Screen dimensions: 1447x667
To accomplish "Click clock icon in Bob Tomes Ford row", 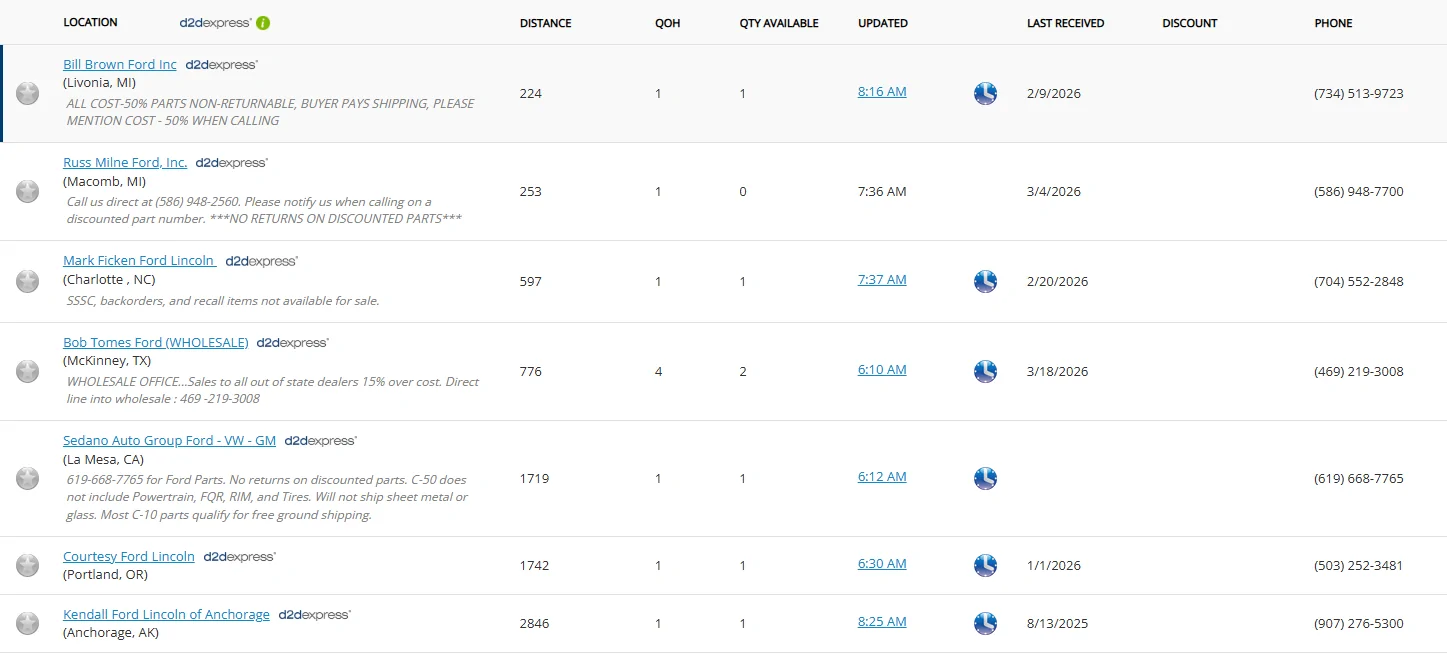I will tap(985, 372).
